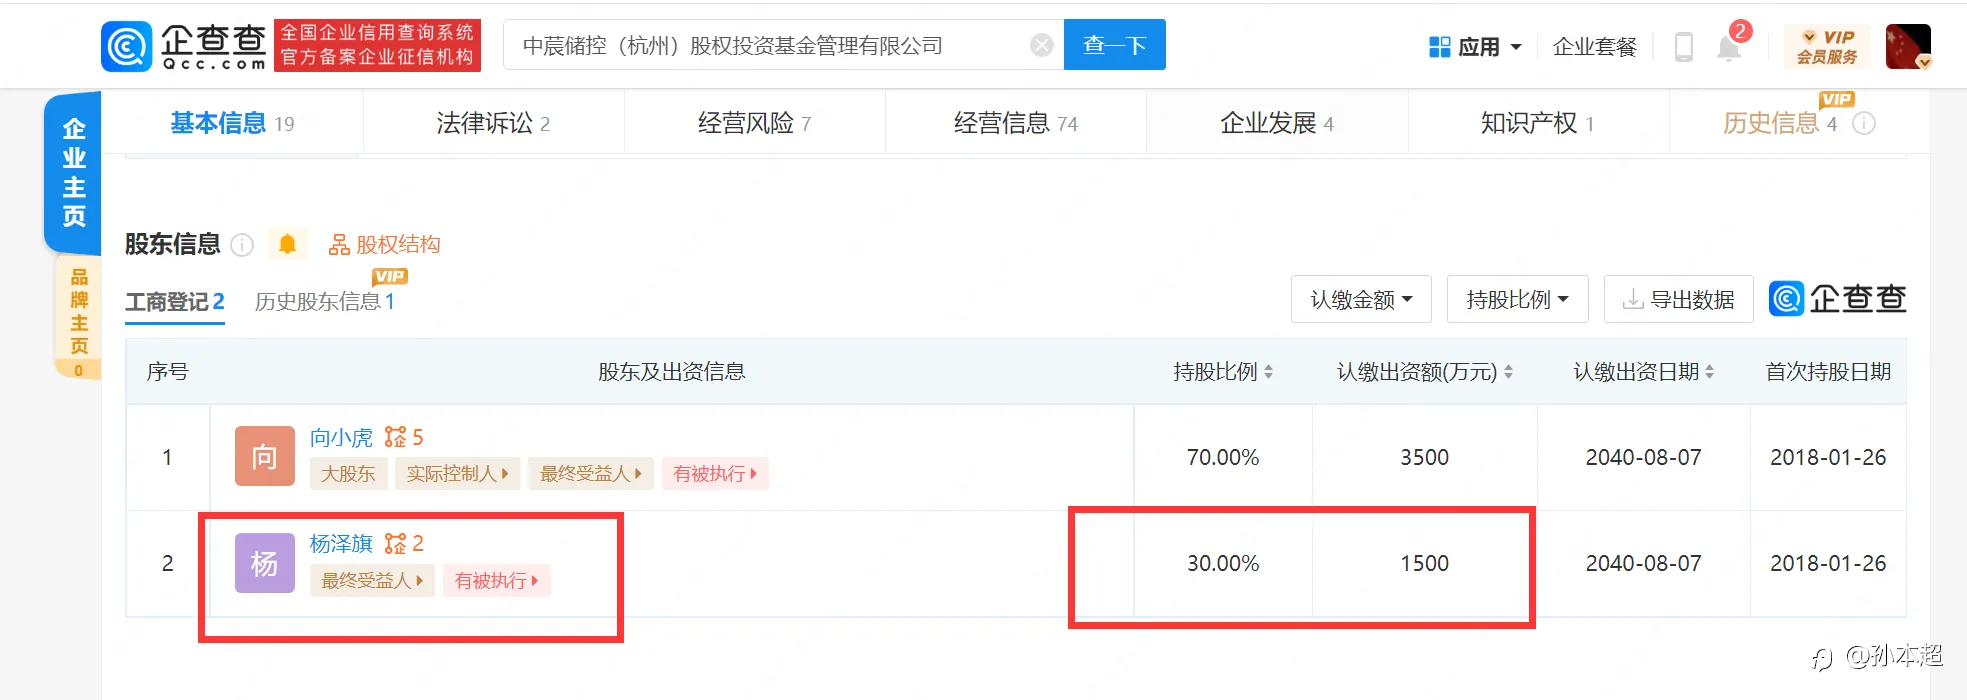Open shareholder 向小虎 profile link

coord(341,437)
